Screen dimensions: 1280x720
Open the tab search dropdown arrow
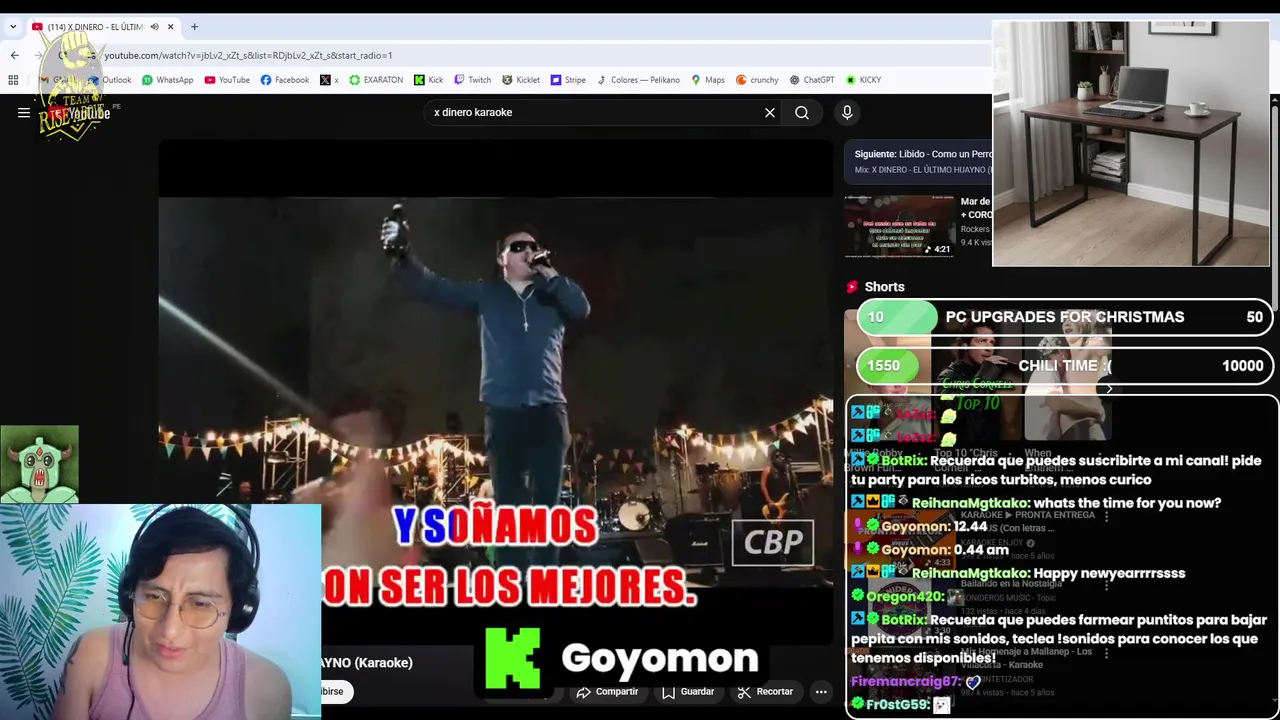(13, 27)
